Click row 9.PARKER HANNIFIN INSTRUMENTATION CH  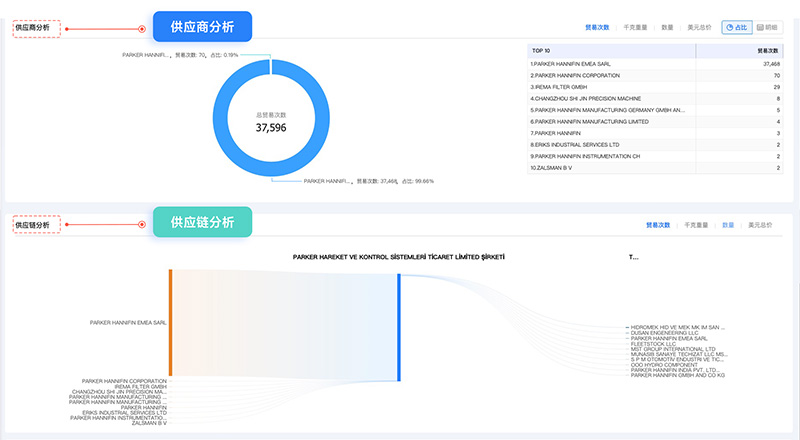pyautogui.click(x=655, y=156)
